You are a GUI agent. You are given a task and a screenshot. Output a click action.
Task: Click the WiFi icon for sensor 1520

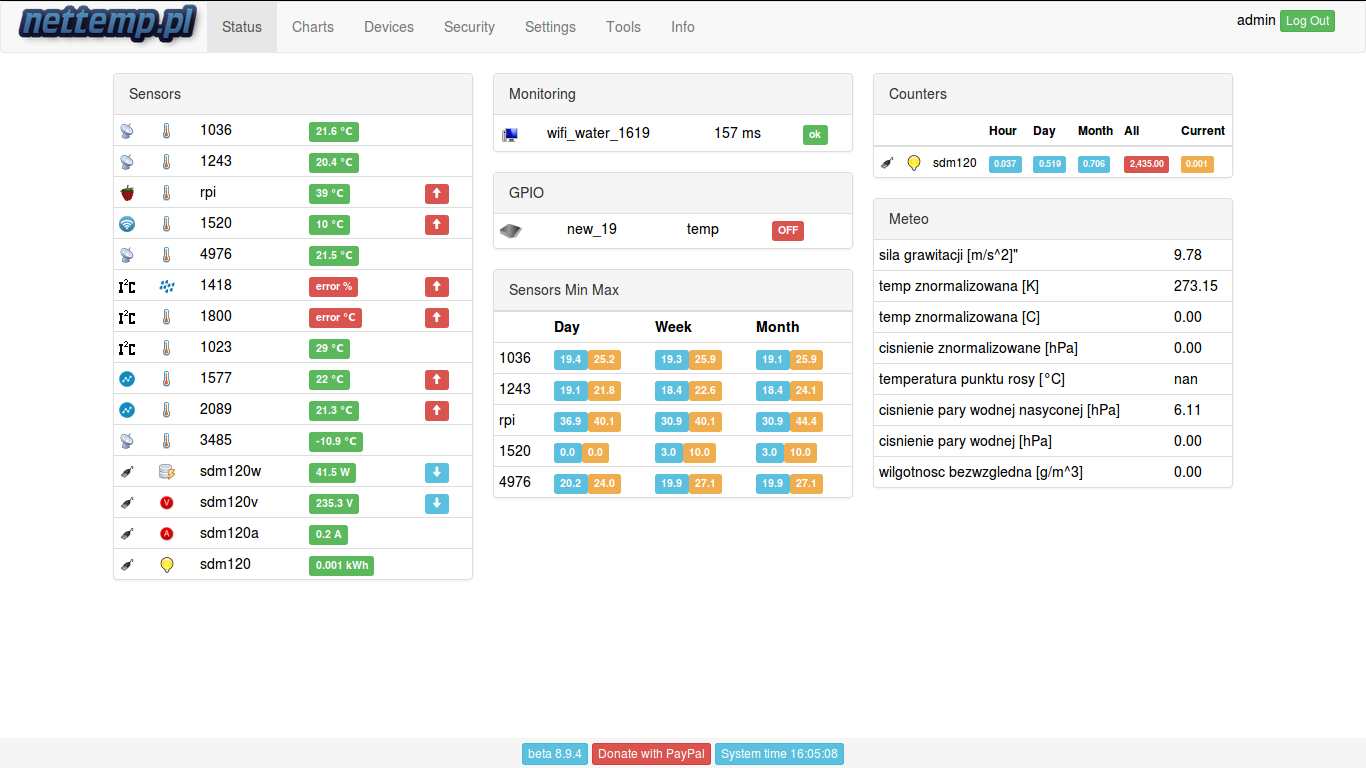pos(127,224)
